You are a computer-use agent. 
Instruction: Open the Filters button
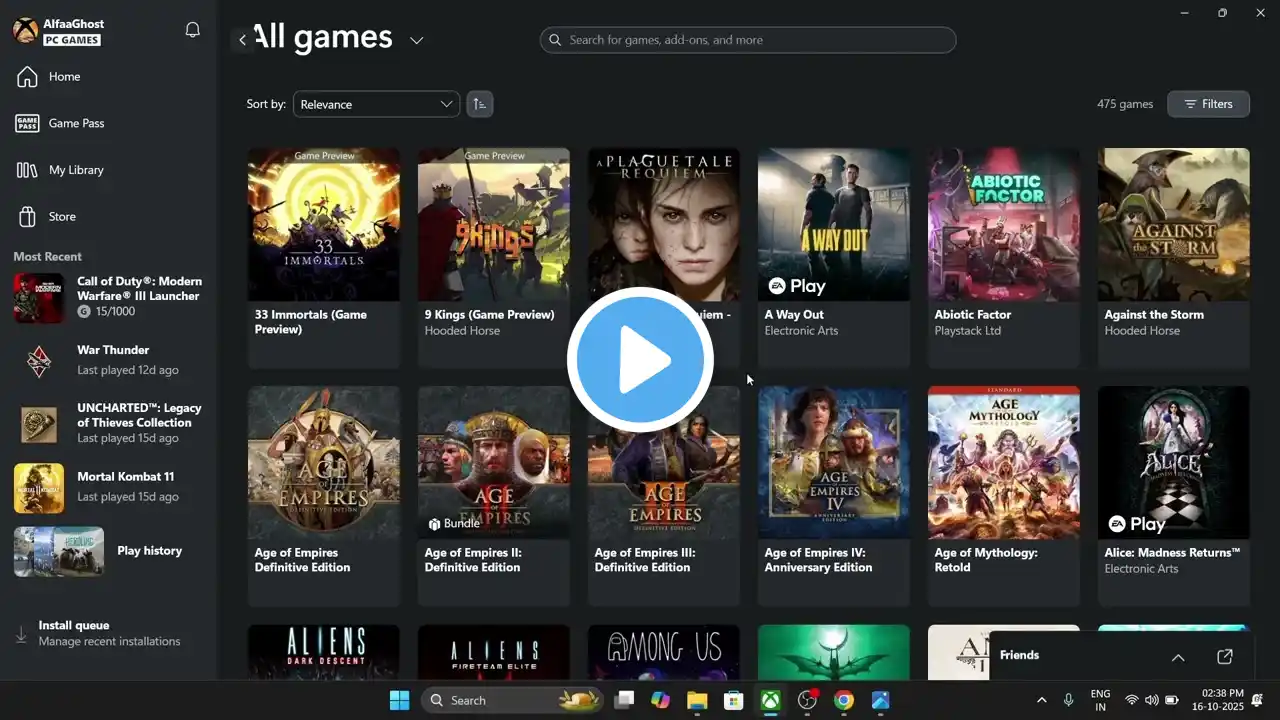[x=1208, y=104]
